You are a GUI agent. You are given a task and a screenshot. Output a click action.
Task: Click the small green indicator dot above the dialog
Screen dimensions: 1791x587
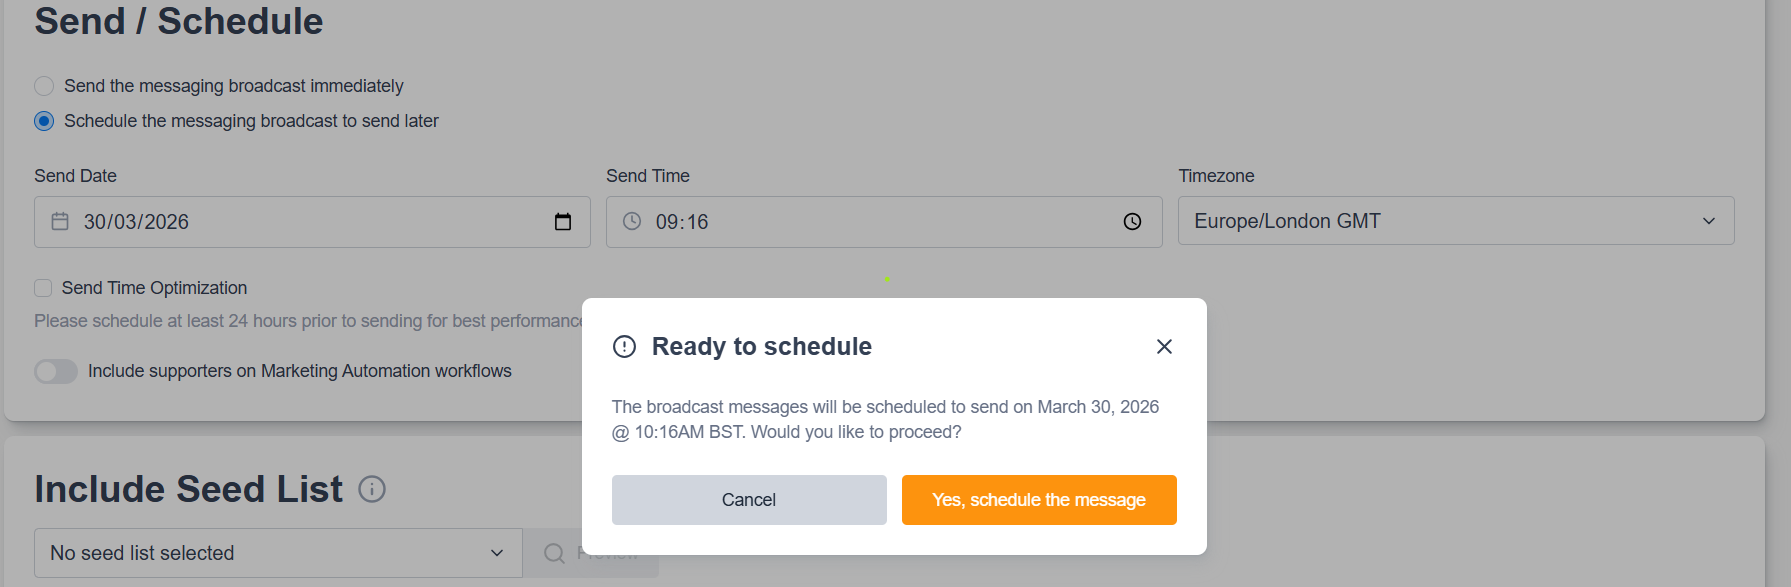point(886,280)
